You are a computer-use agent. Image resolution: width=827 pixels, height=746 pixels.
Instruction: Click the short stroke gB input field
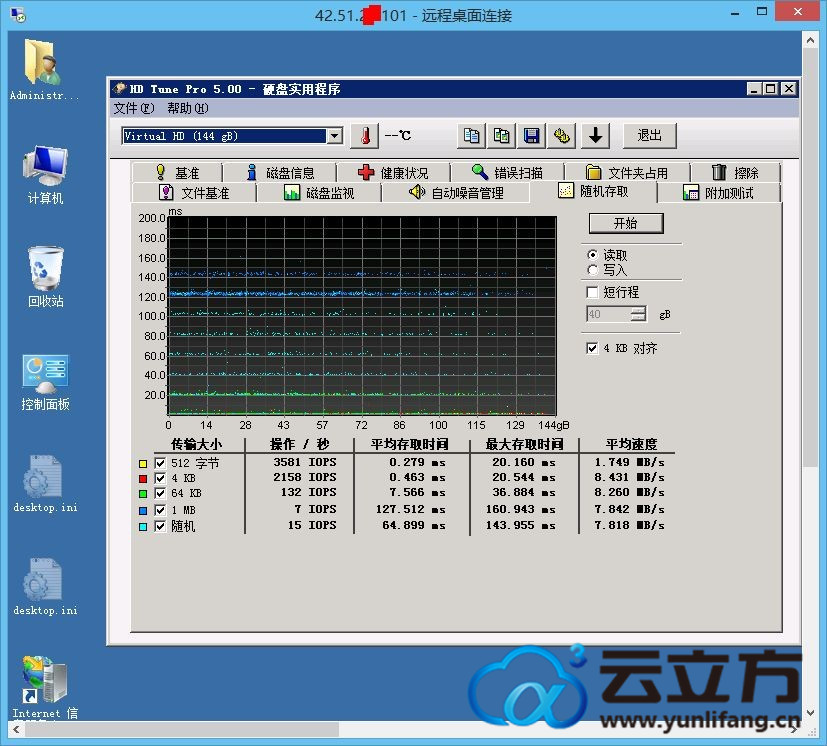tap(608, 314)
